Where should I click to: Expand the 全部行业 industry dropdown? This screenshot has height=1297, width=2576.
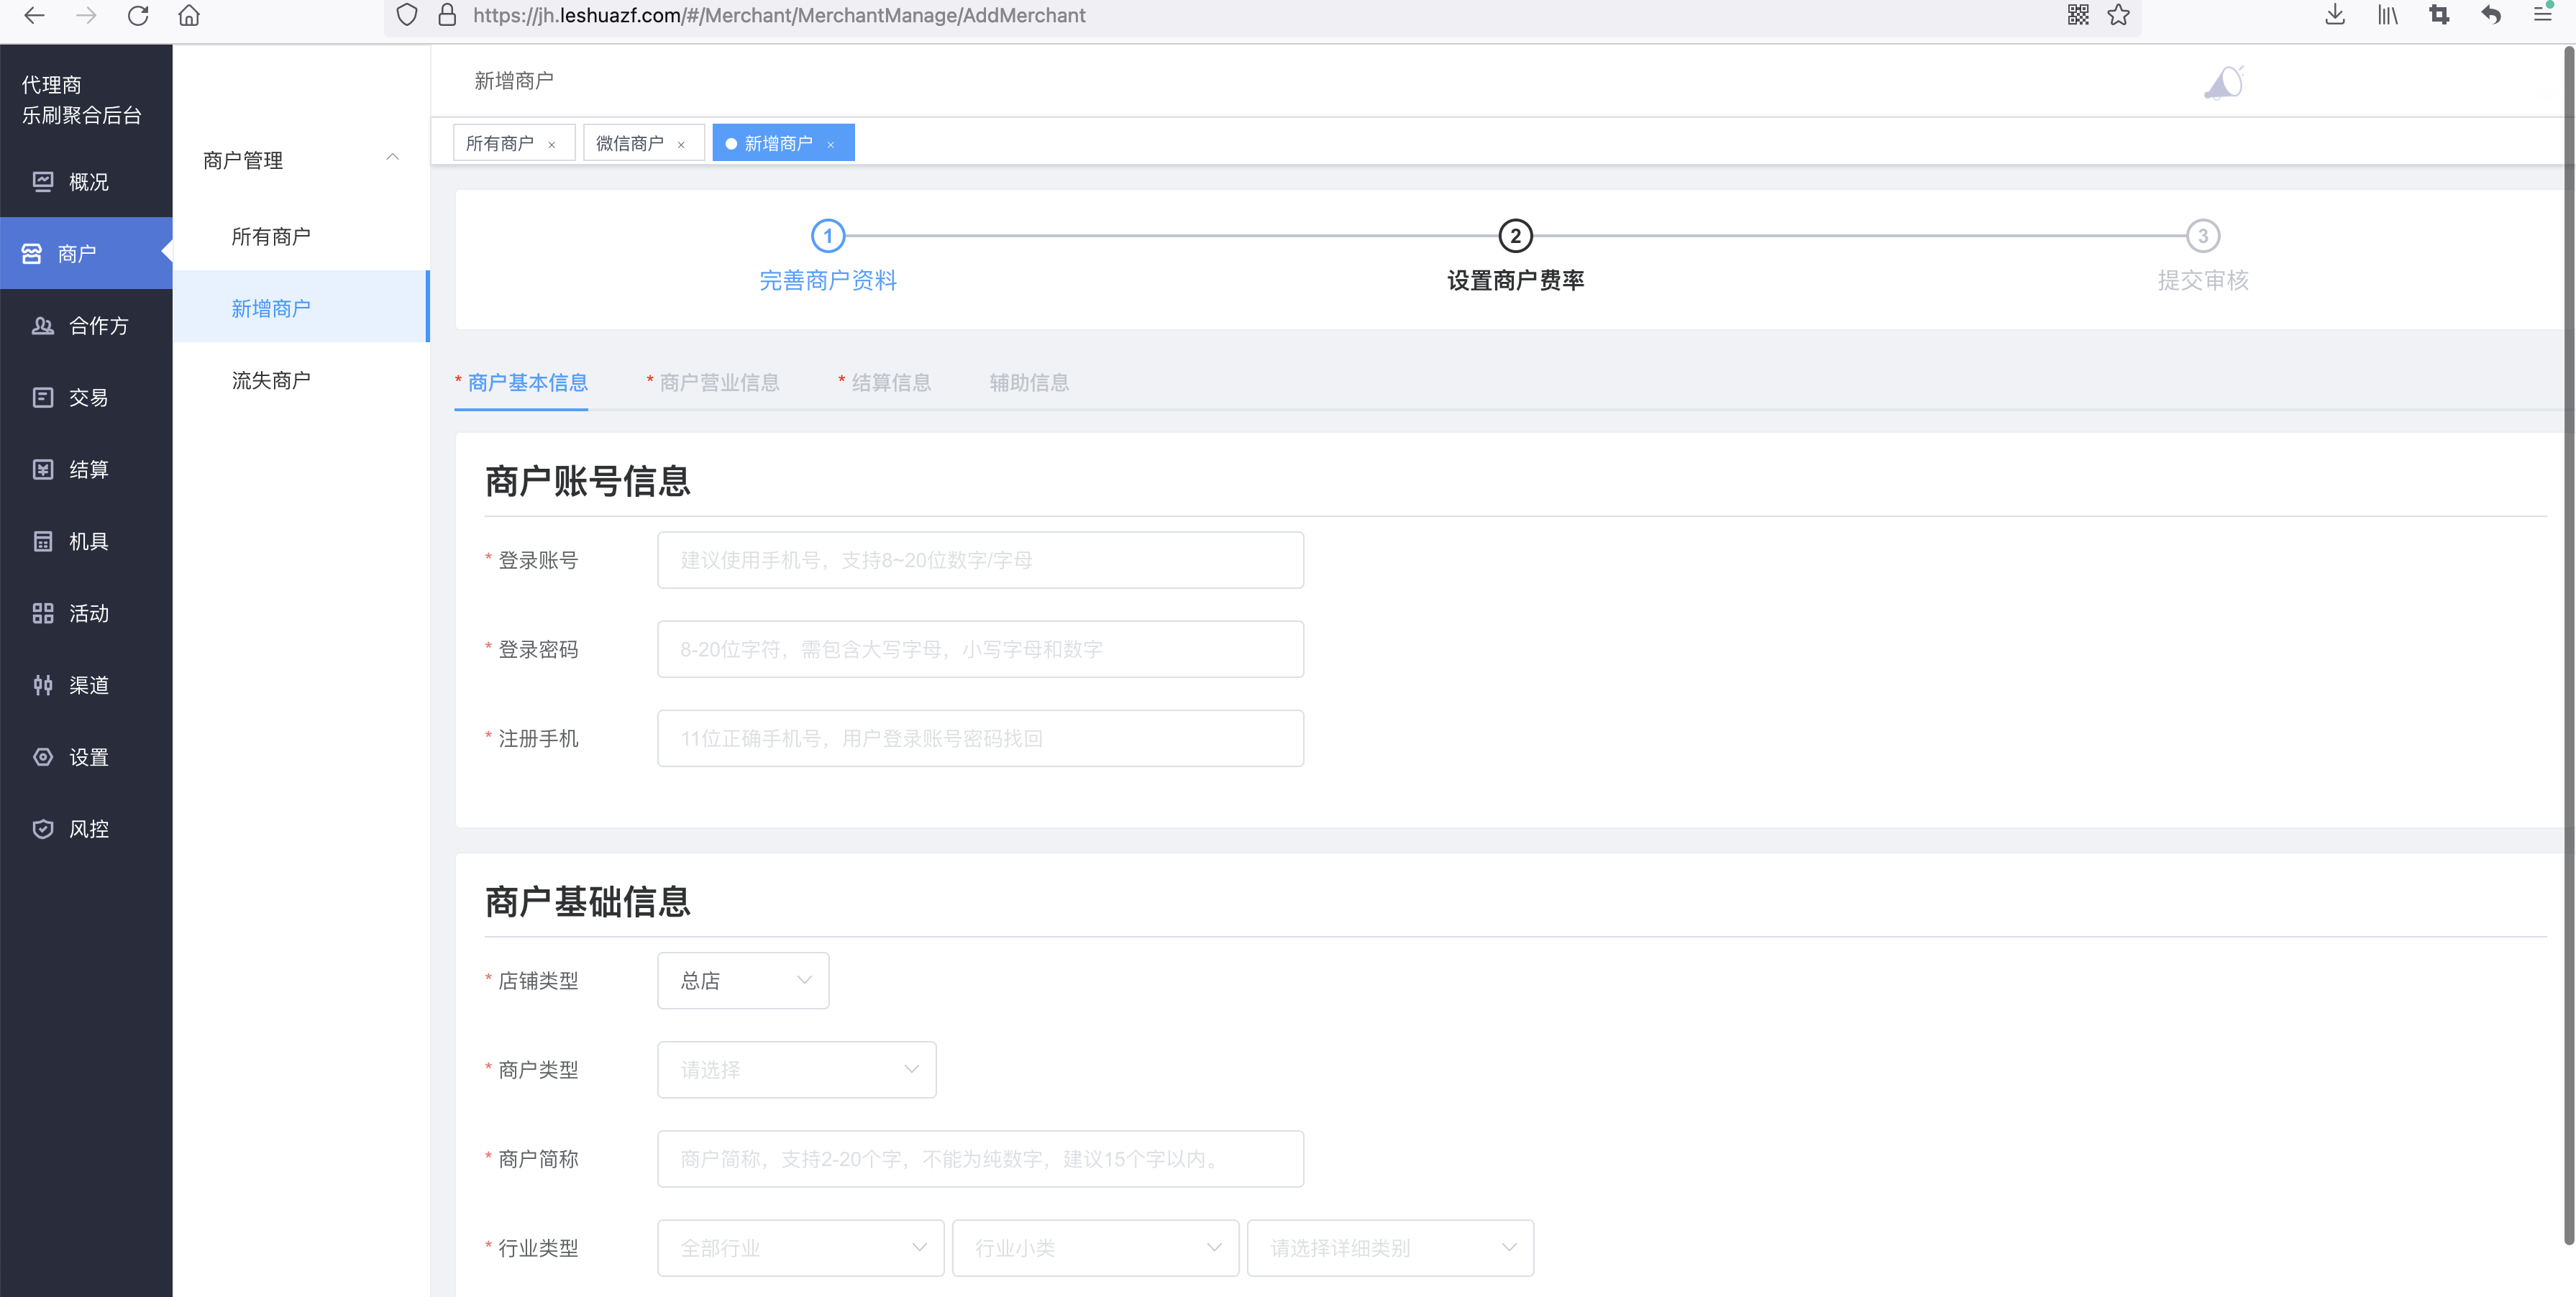click(800, 1247)
